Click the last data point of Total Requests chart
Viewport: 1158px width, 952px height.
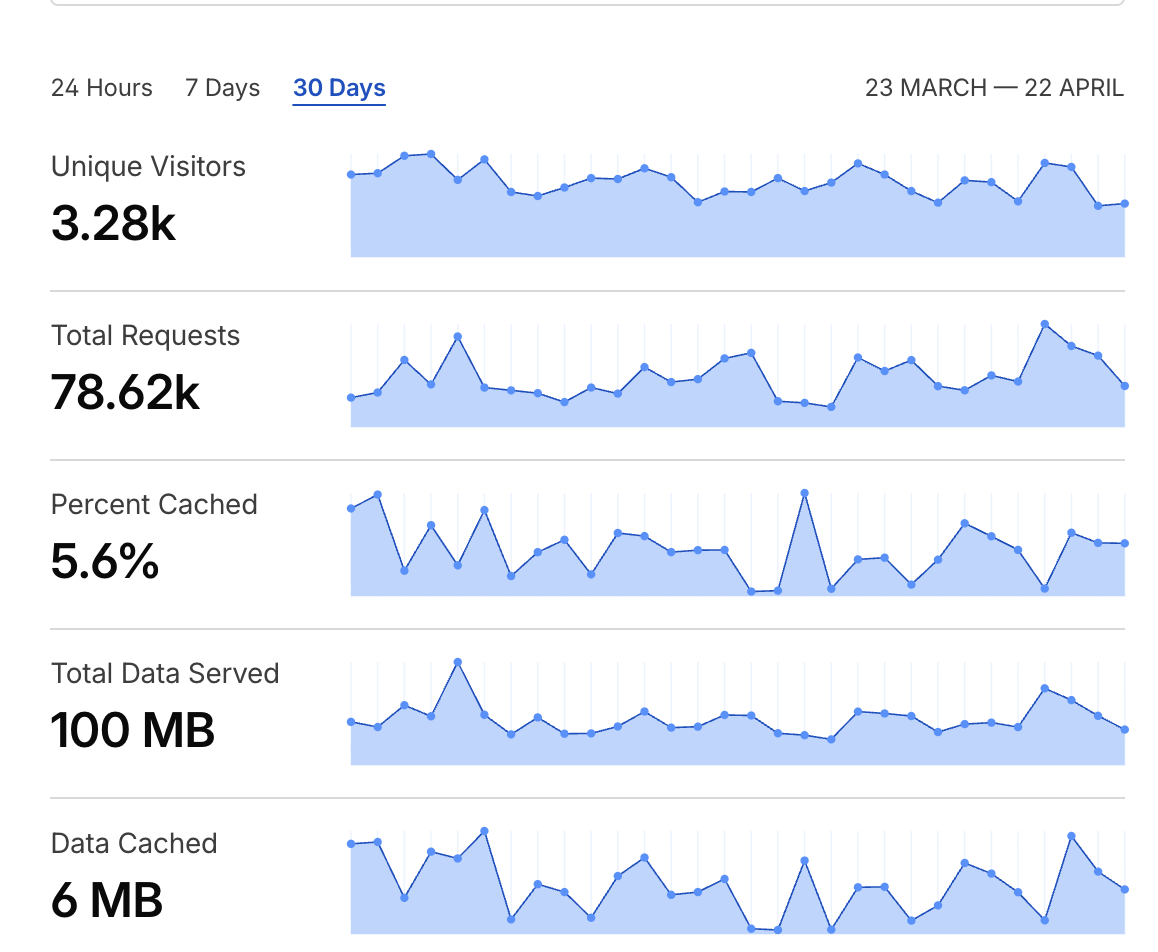pyautogui.click(x=1125, y=386)
